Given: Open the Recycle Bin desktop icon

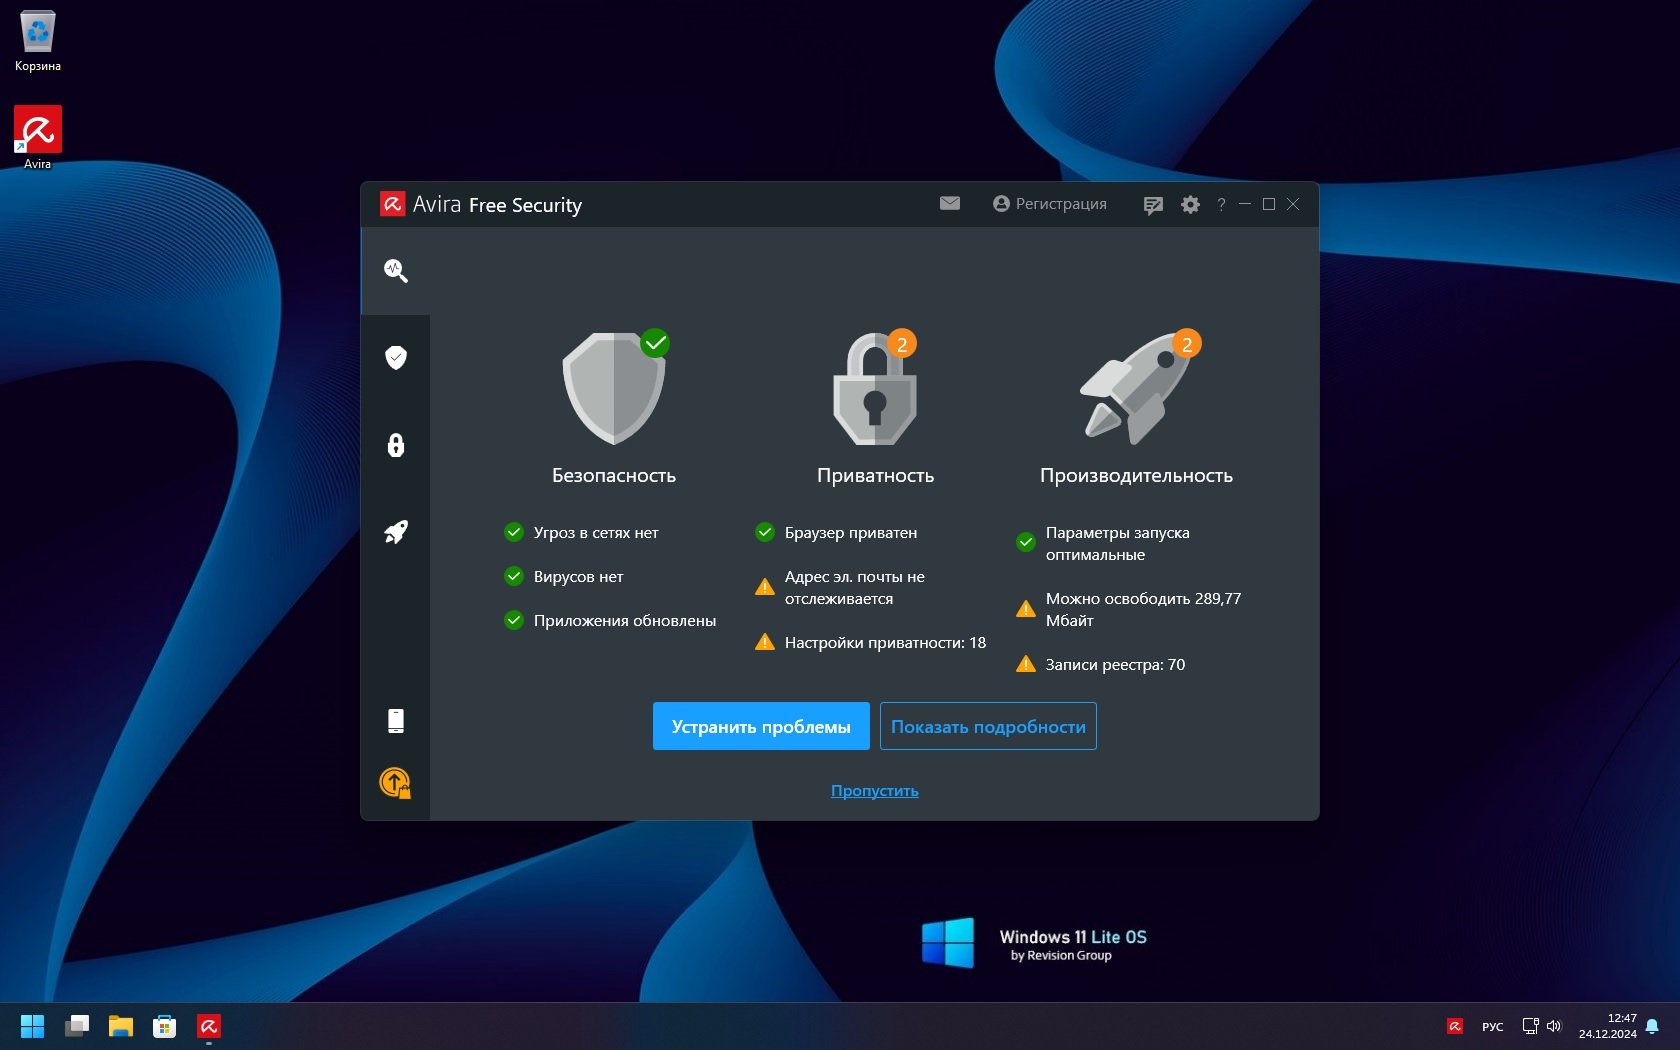Looking at the screenshot, I should pos(38,41).
